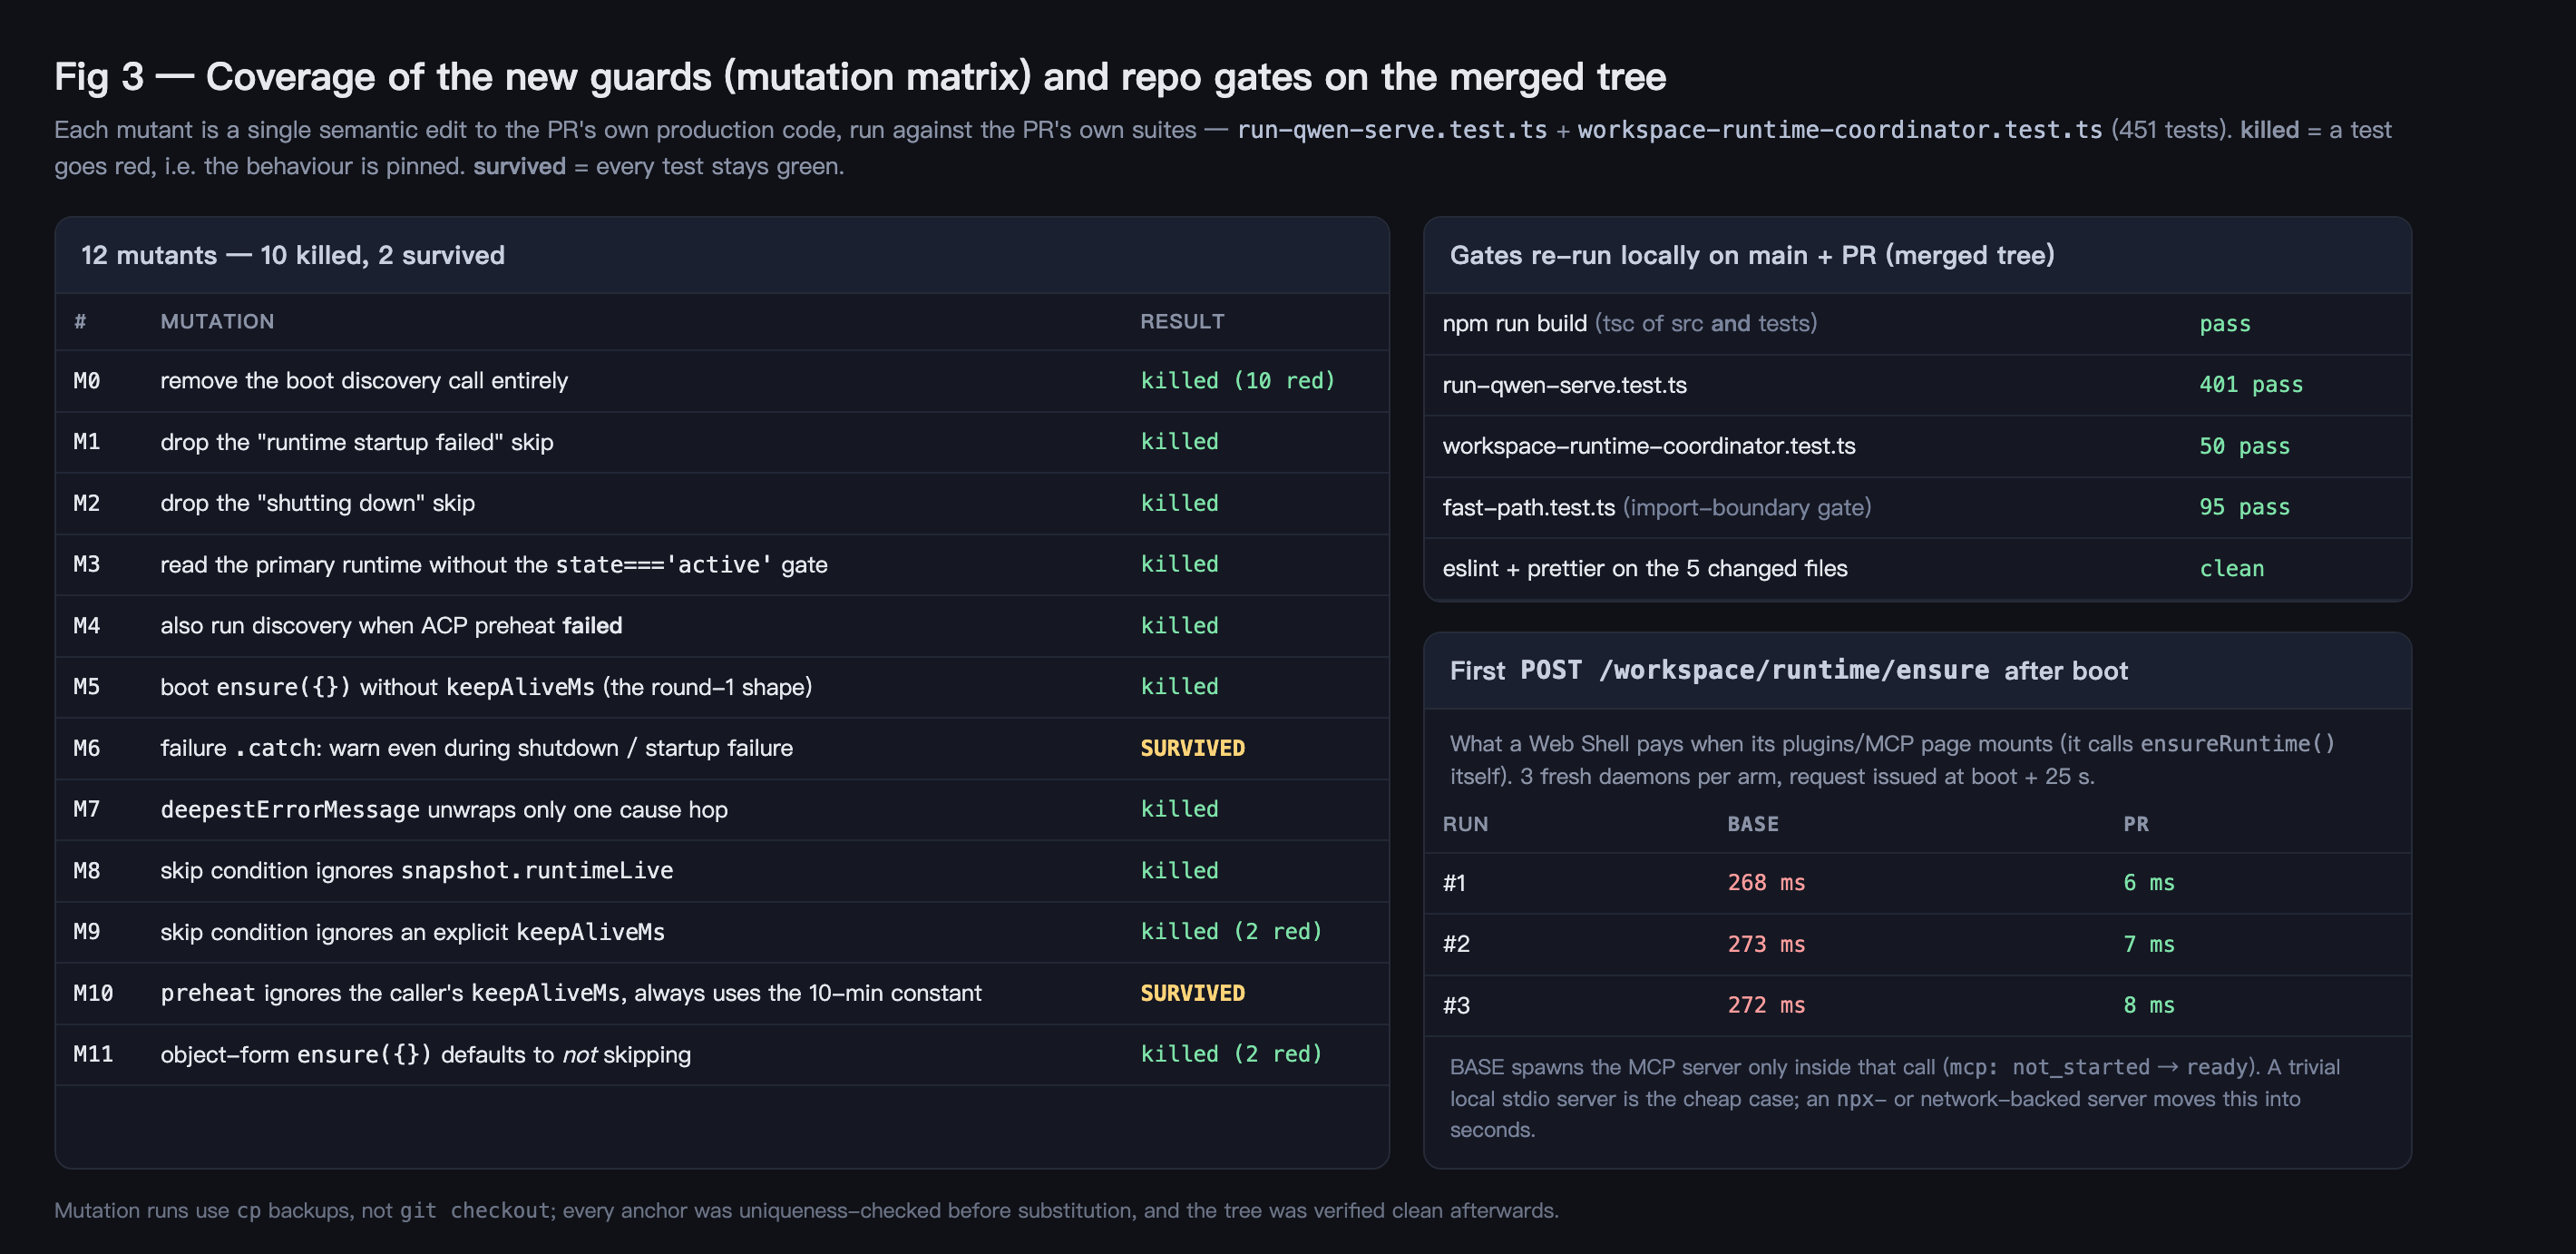Select the 'killed (10 red)' result
Viewport: 2576px width, 1254px height.
(x=1237, y=381)
